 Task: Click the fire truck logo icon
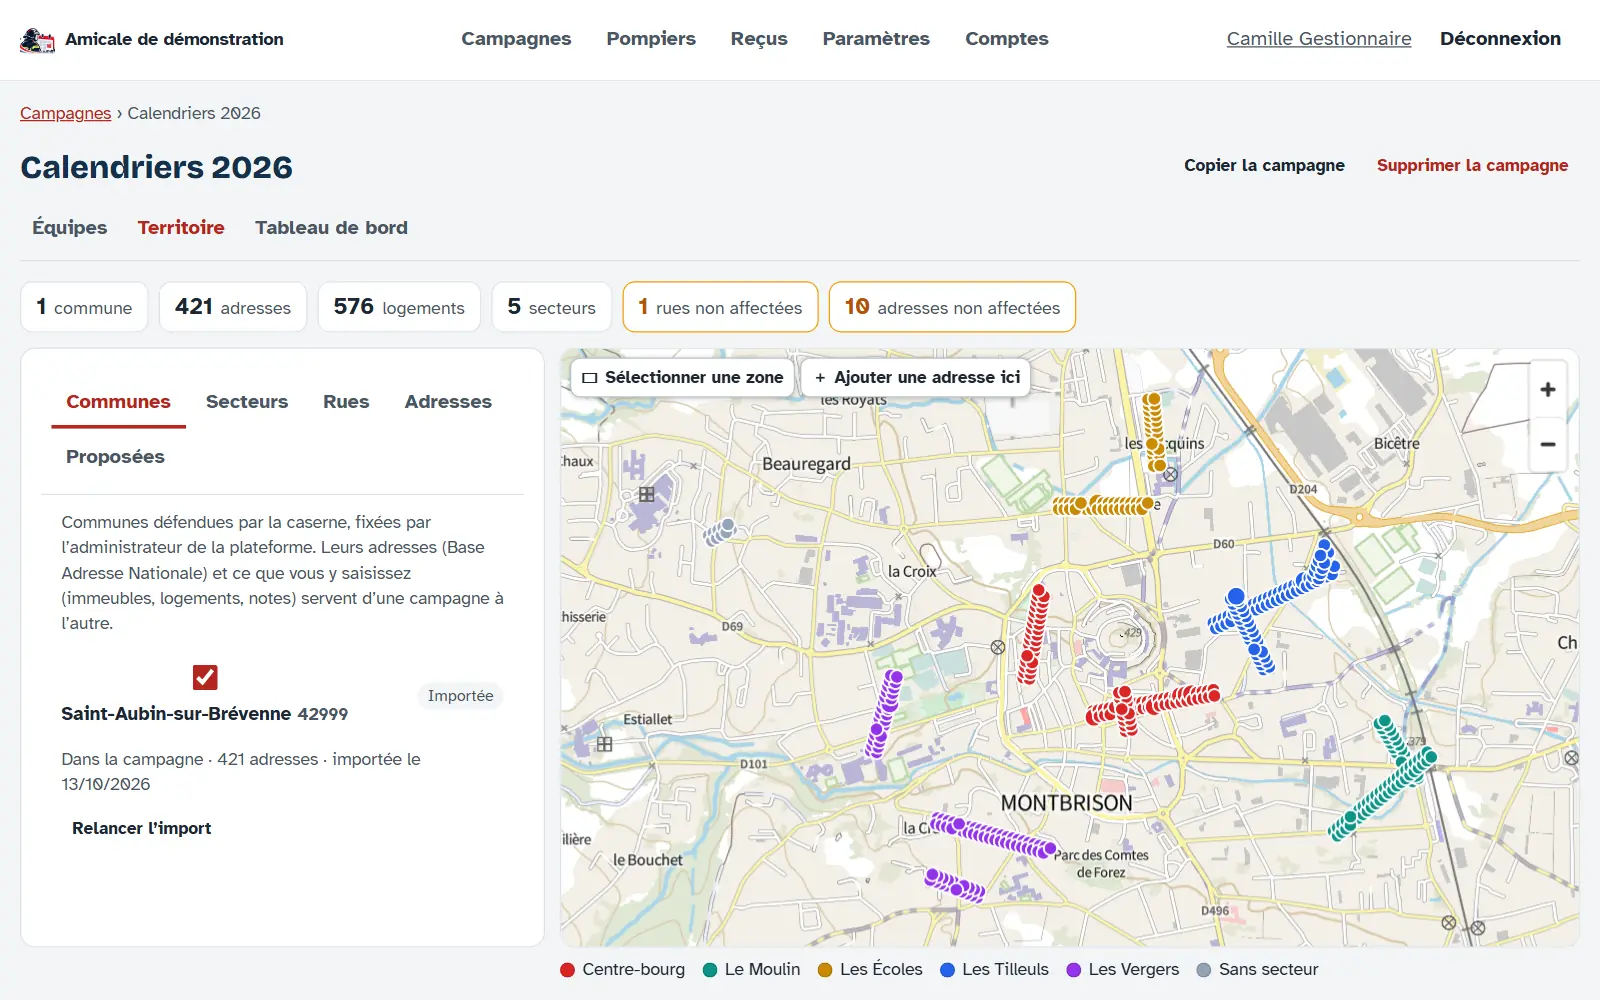pyautogui.click(x=38, y=40)
